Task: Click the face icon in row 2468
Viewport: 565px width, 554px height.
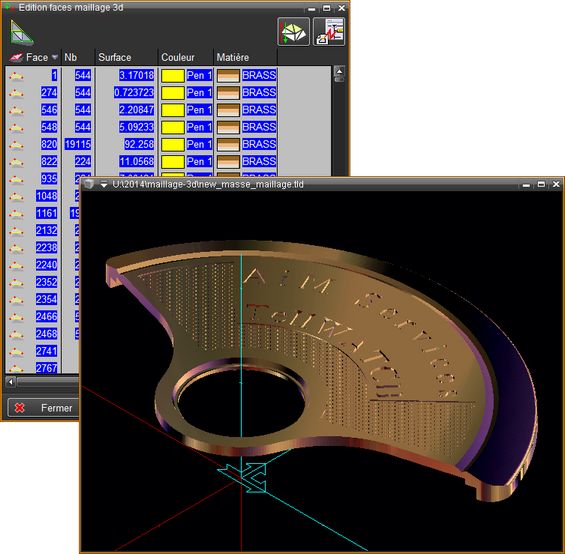Action: coord(16,334)
